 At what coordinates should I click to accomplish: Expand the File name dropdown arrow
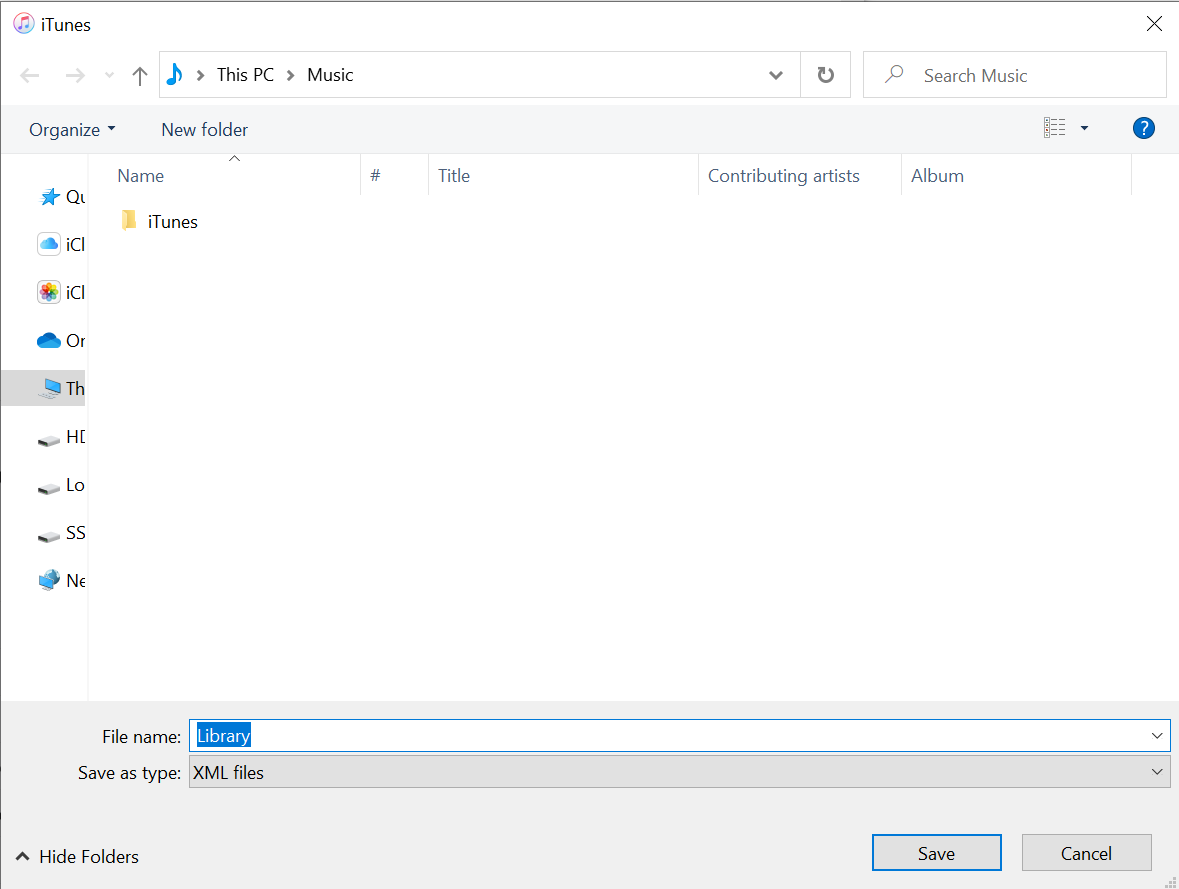(x=1156, y=736)
